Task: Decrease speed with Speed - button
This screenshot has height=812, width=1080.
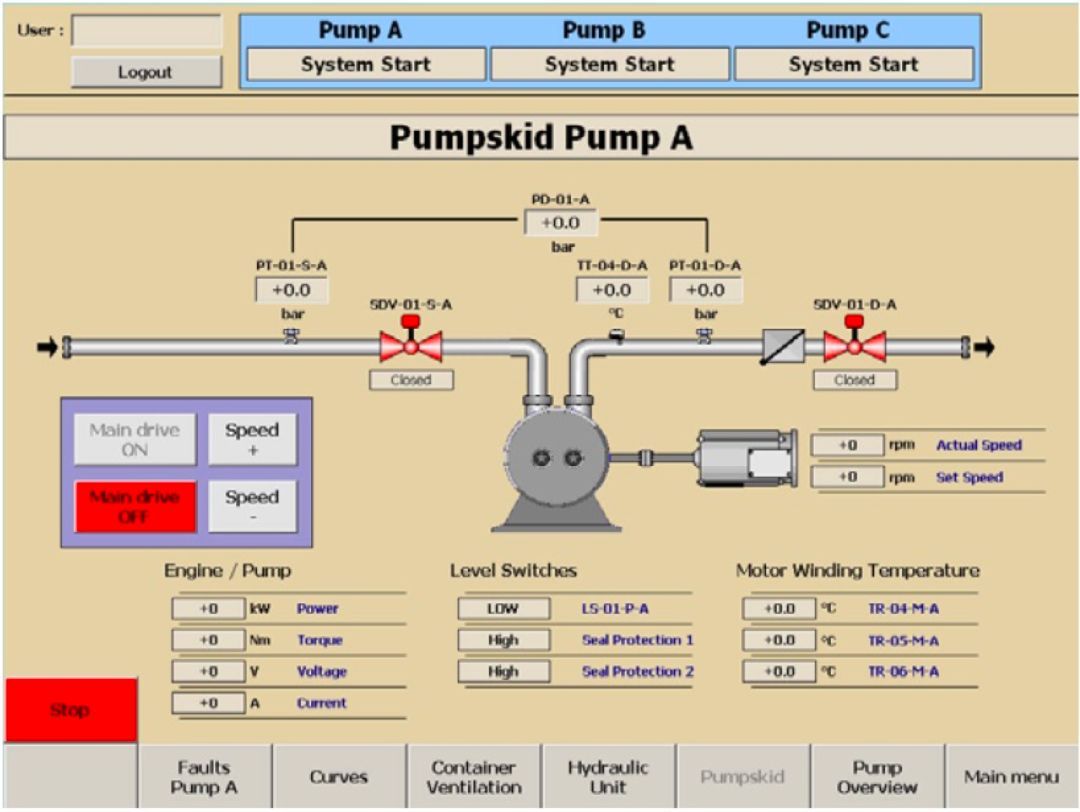Action: tap(252, 506)
